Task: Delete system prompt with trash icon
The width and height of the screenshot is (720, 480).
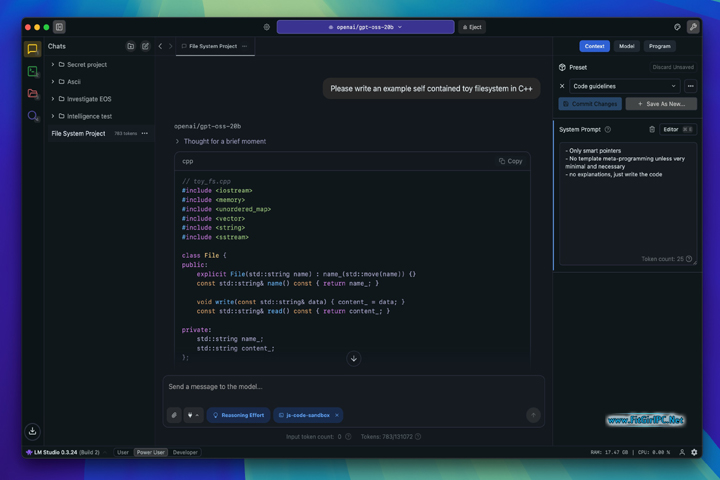Action: click(652, 129)
